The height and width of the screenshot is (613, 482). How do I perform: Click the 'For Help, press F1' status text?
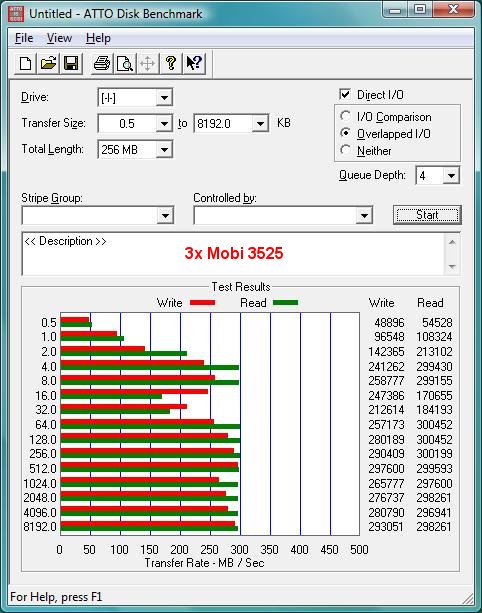coord(56,597)
